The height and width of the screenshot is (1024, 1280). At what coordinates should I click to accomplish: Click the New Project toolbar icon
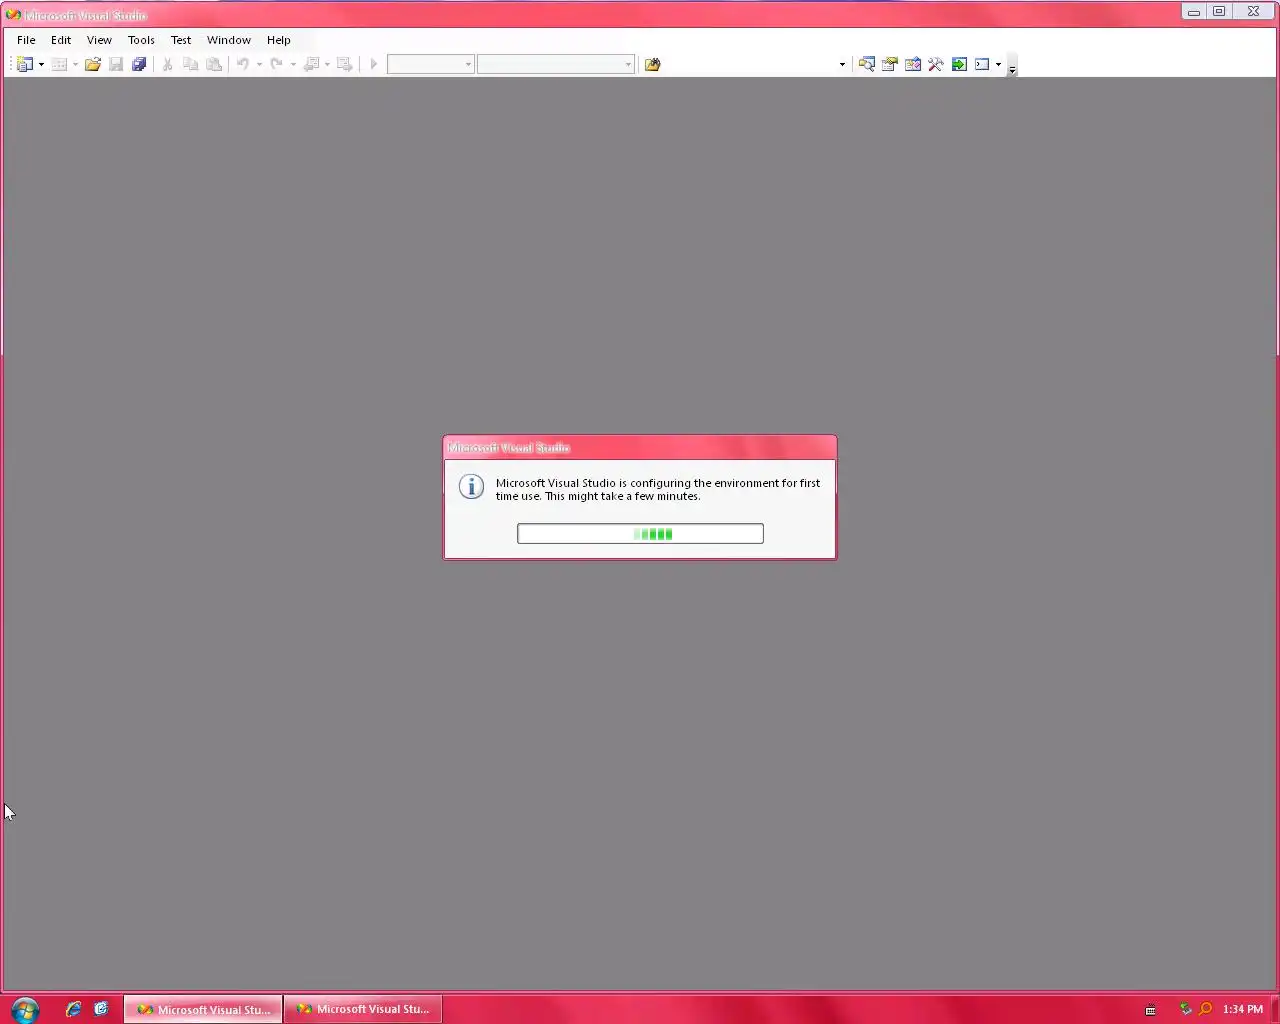pos(25,64)
